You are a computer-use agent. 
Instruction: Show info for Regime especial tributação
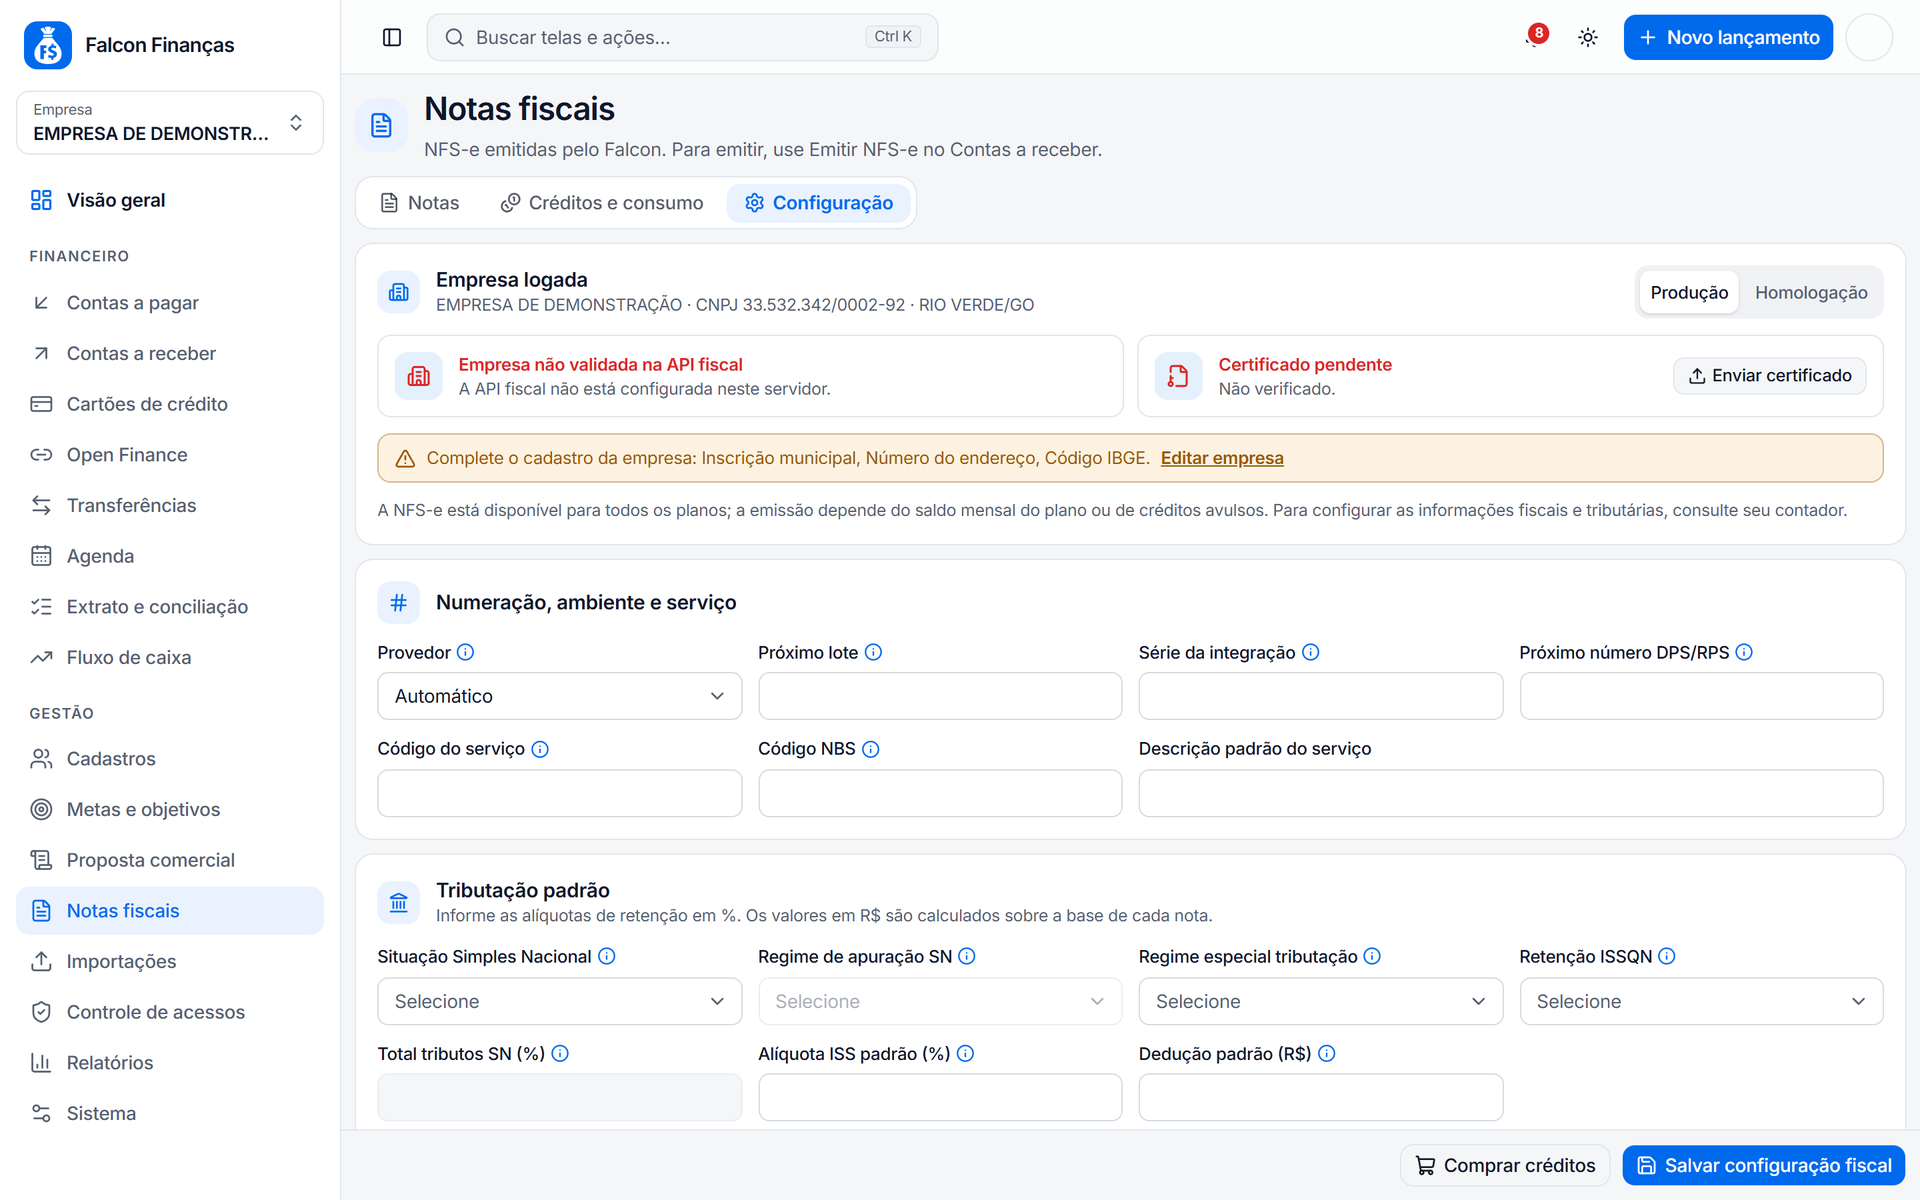[1373, 956]
